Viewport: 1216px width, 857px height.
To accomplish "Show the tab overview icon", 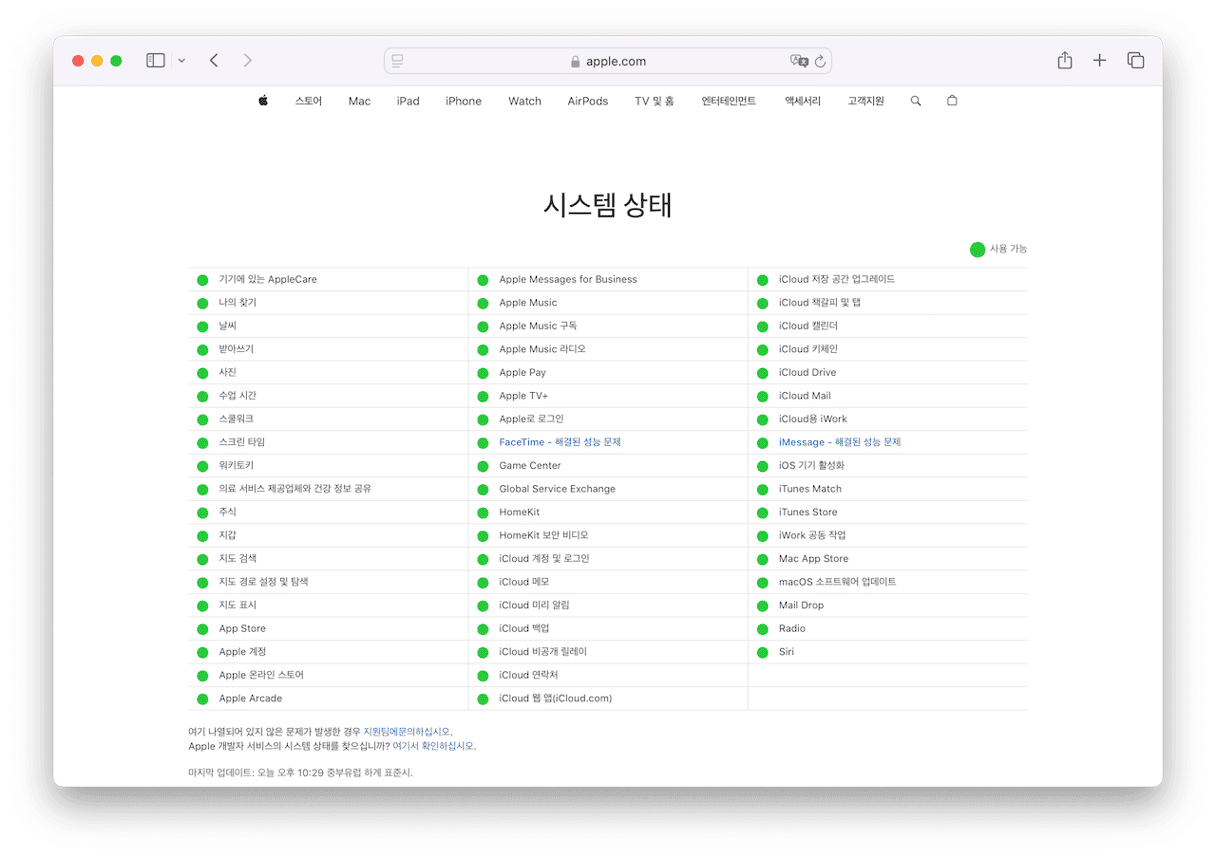I will click(x=1135, y=61).
